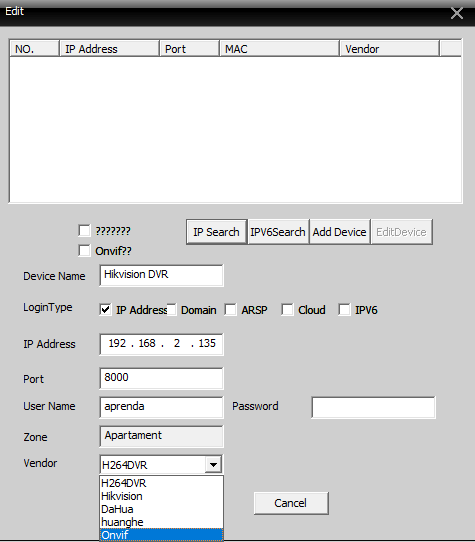
Task: Click the MAC column header
Action: click(279, 48)
